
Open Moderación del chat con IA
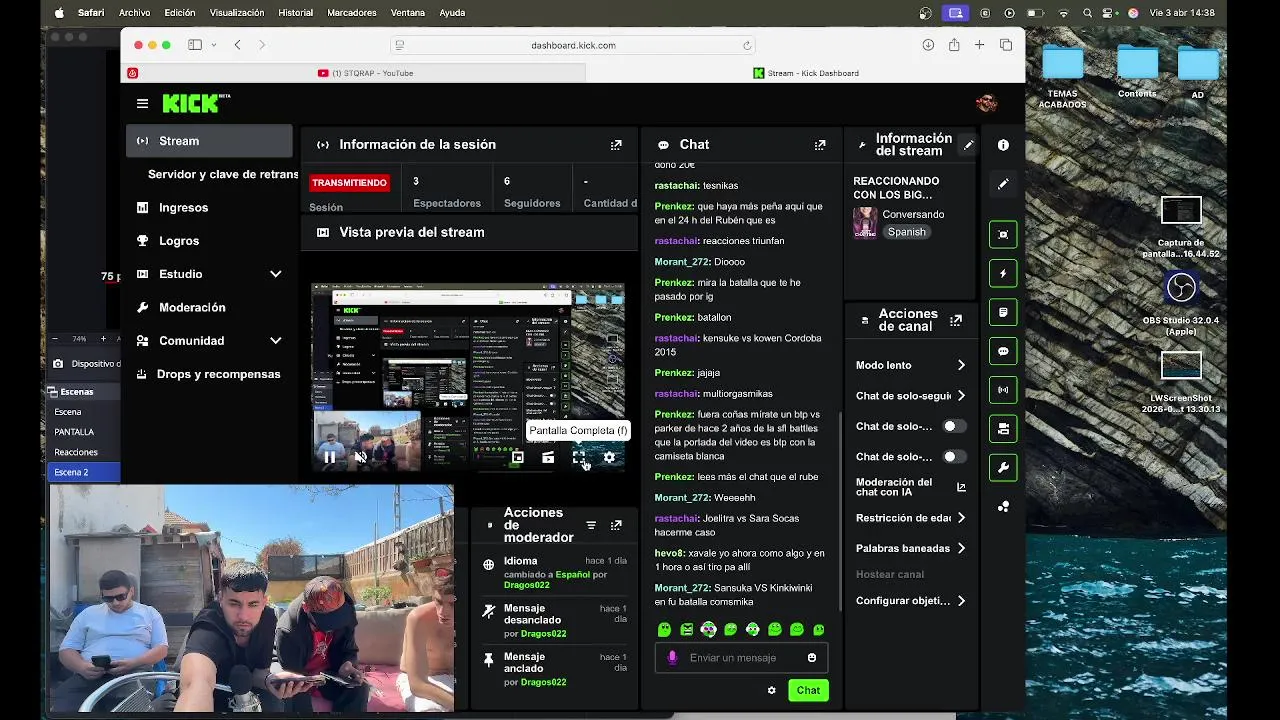pyautogui.click(x=910, y=487)
